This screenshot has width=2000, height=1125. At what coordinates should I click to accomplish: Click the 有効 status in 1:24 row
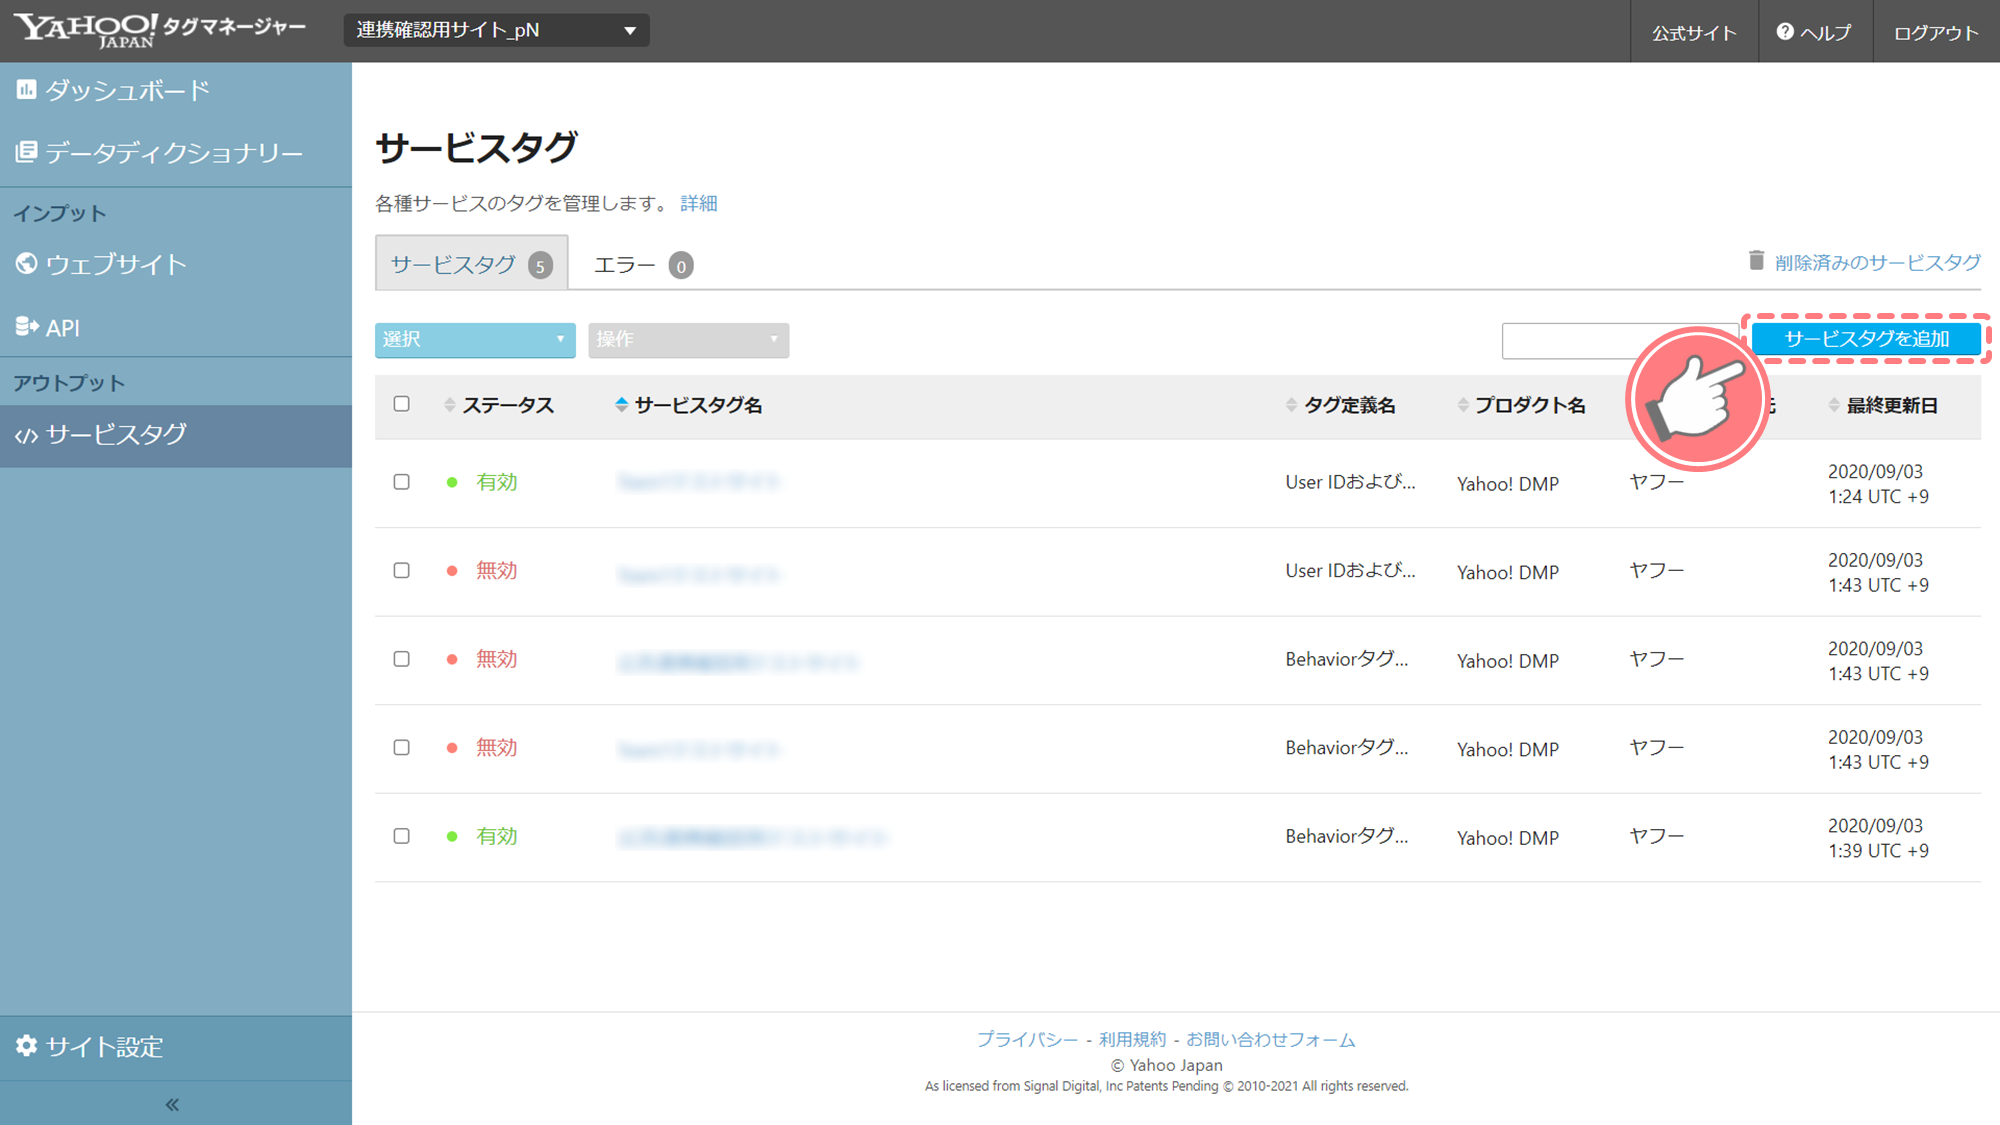497,482
